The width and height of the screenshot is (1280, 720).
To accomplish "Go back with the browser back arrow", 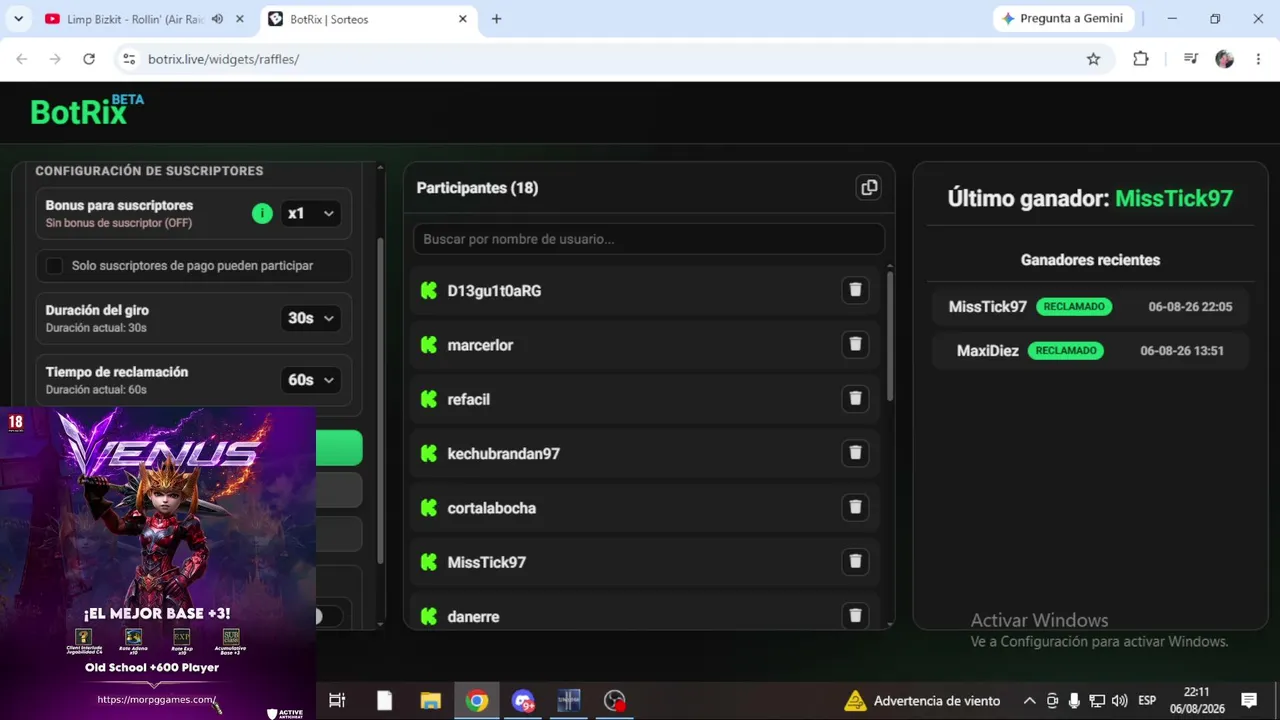I will point(22,59).
